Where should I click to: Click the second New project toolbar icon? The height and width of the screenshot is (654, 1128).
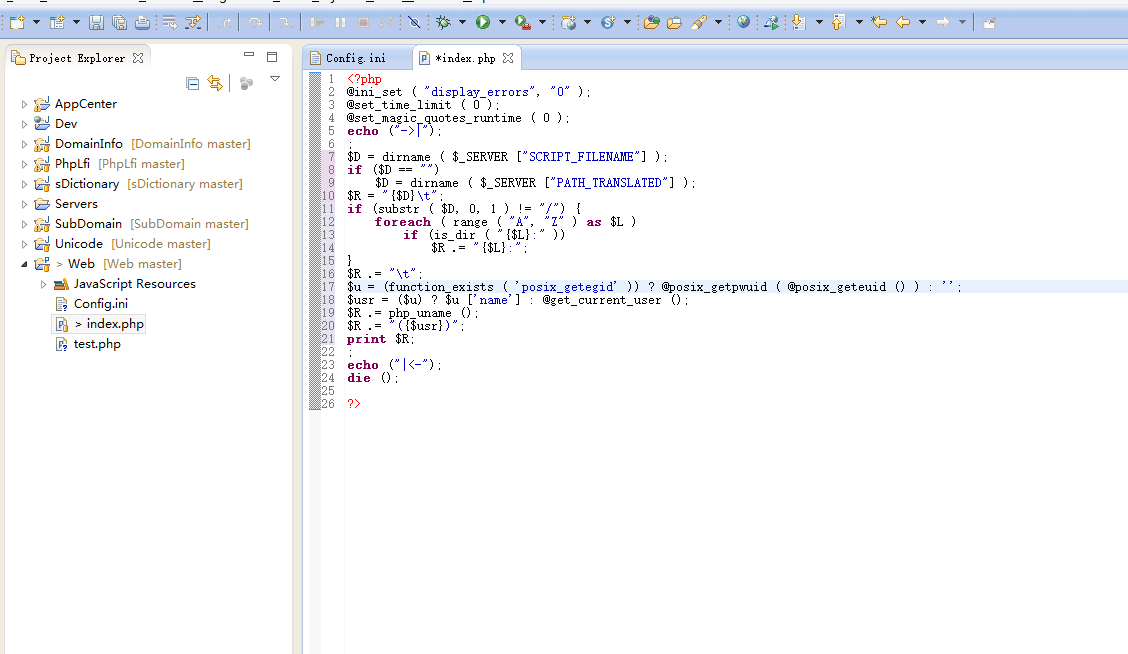coord(57,22)
